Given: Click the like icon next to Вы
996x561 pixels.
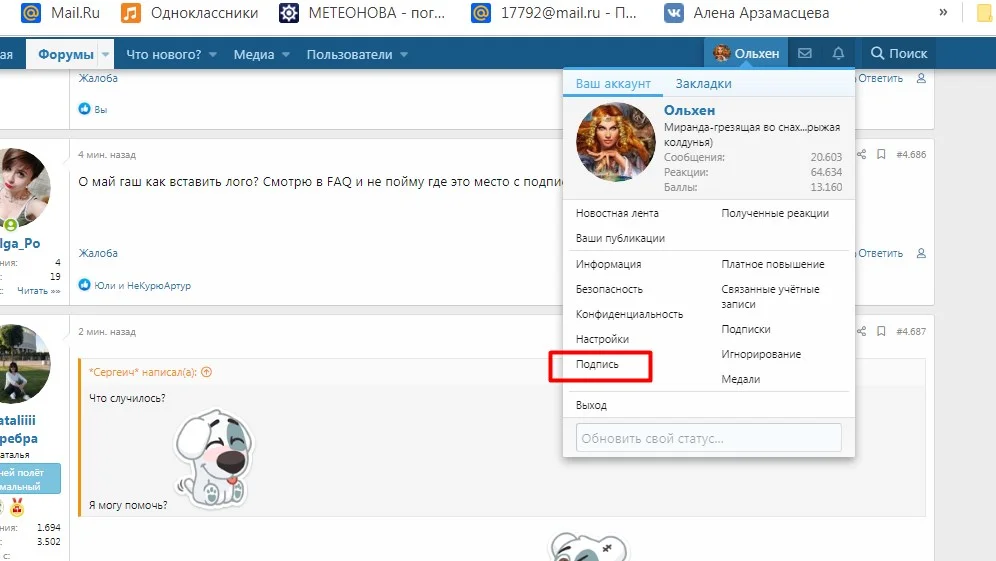Looking at the screenshot, I should (x=84, y=109).
